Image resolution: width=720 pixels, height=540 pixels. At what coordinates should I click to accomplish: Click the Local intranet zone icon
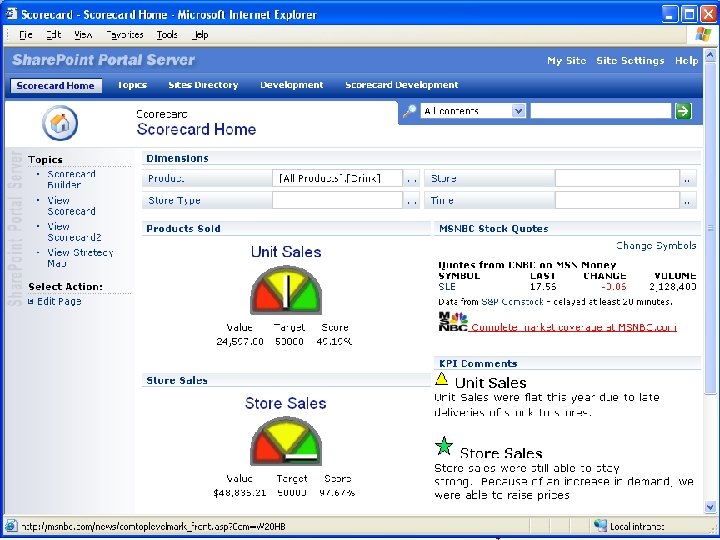pos(600,525)
